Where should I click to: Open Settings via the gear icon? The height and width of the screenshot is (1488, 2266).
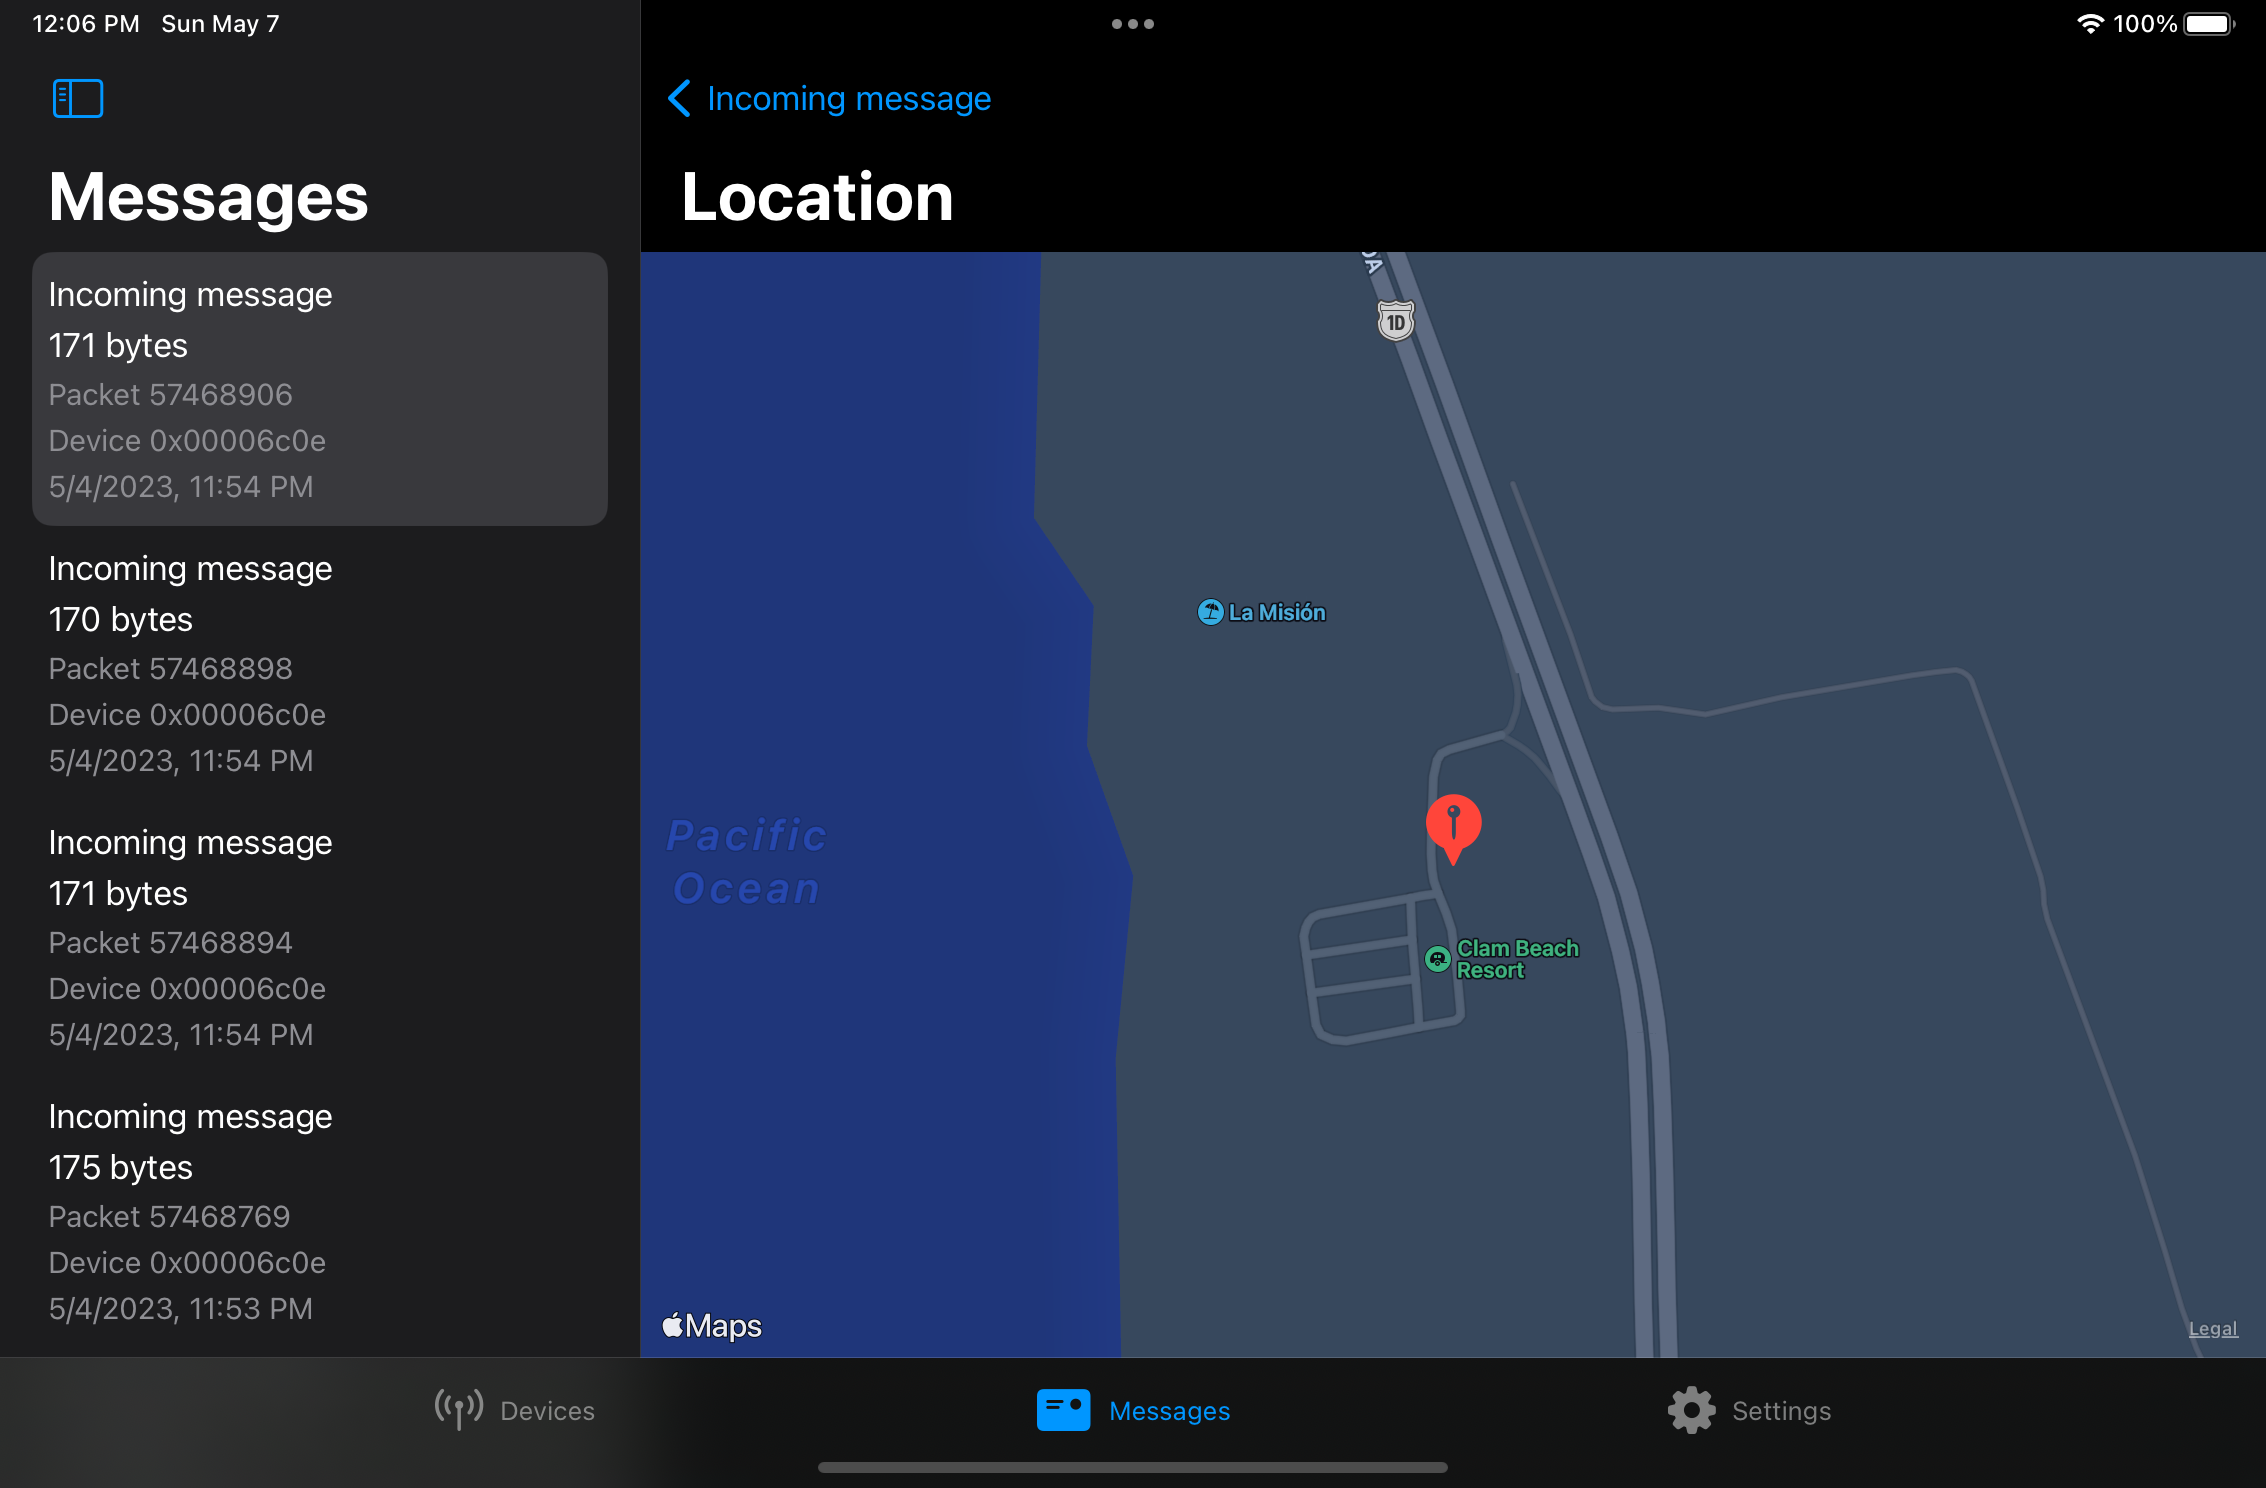coord(1691,1410)
